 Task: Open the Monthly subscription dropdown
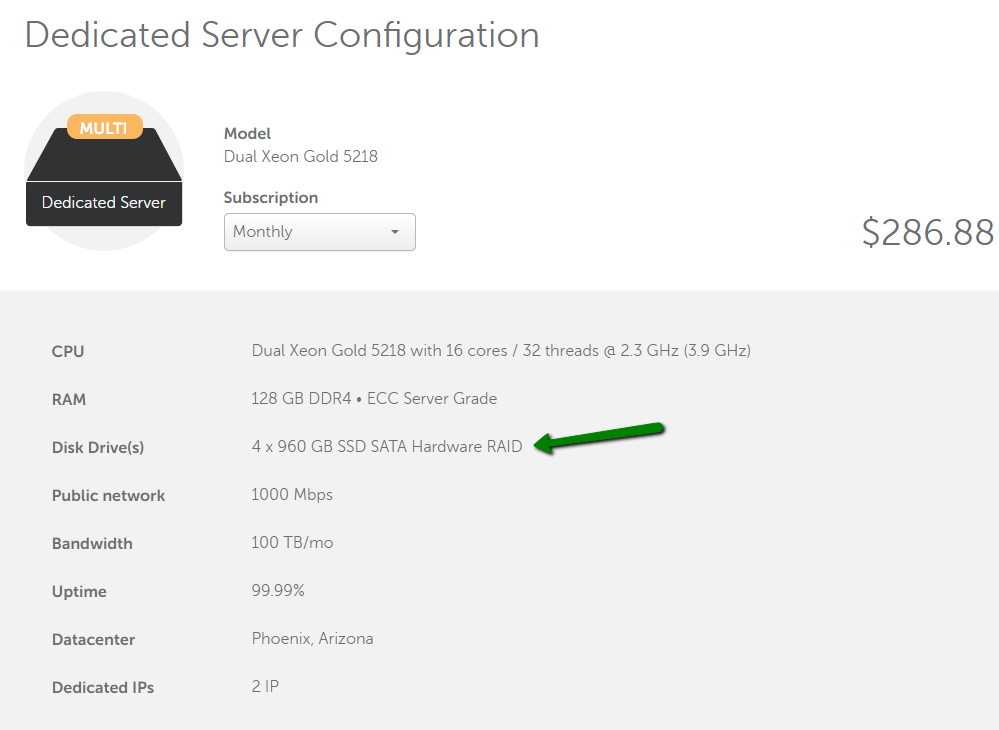coord(319,232)
